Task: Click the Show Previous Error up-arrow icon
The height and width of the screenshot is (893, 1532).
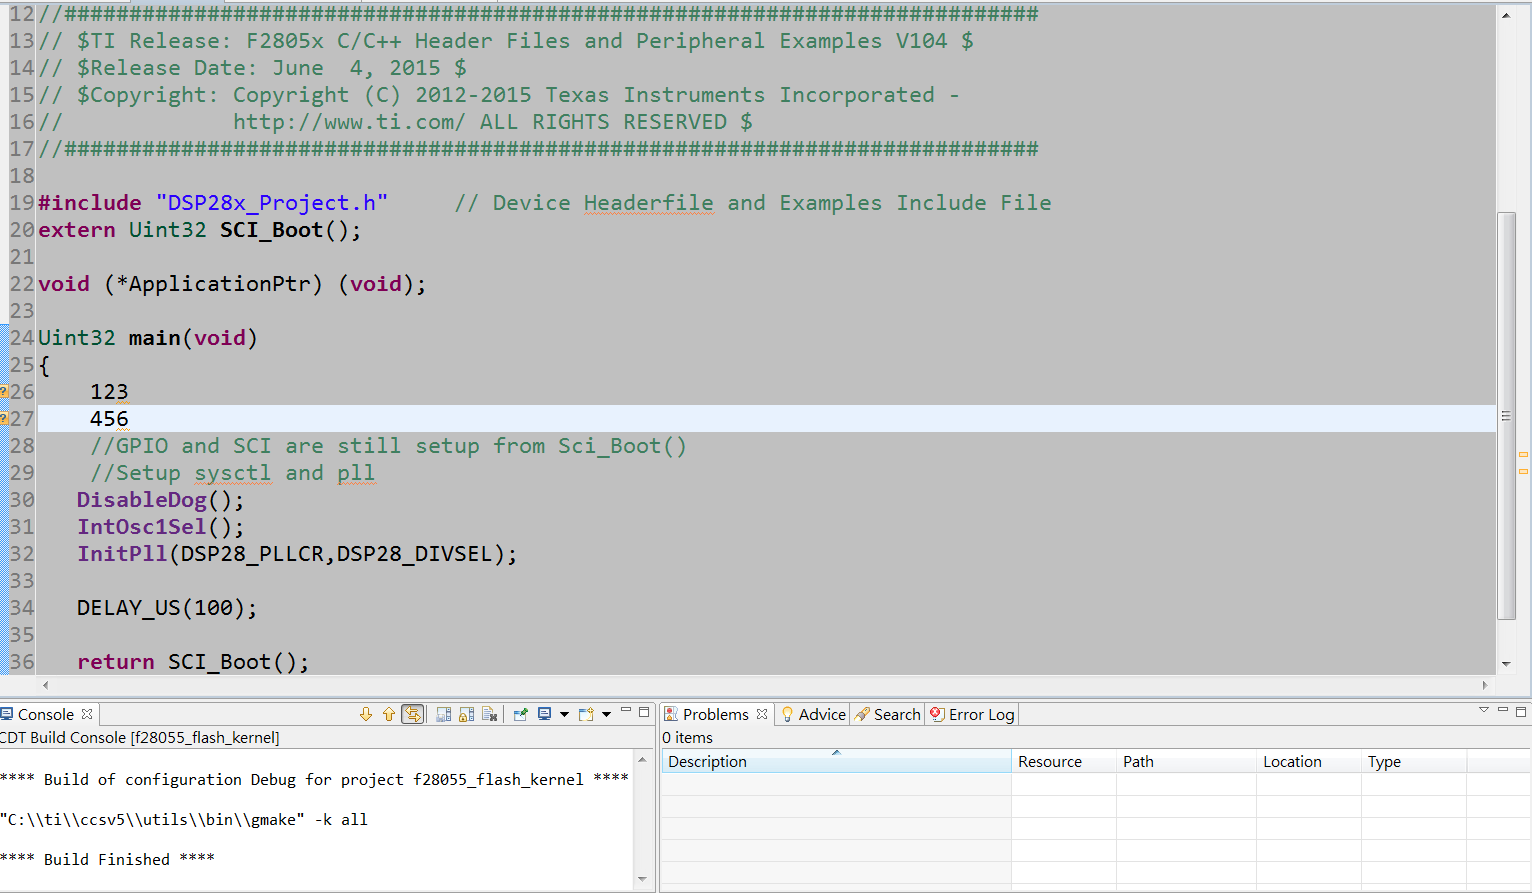Action: [x=389, y=714]
